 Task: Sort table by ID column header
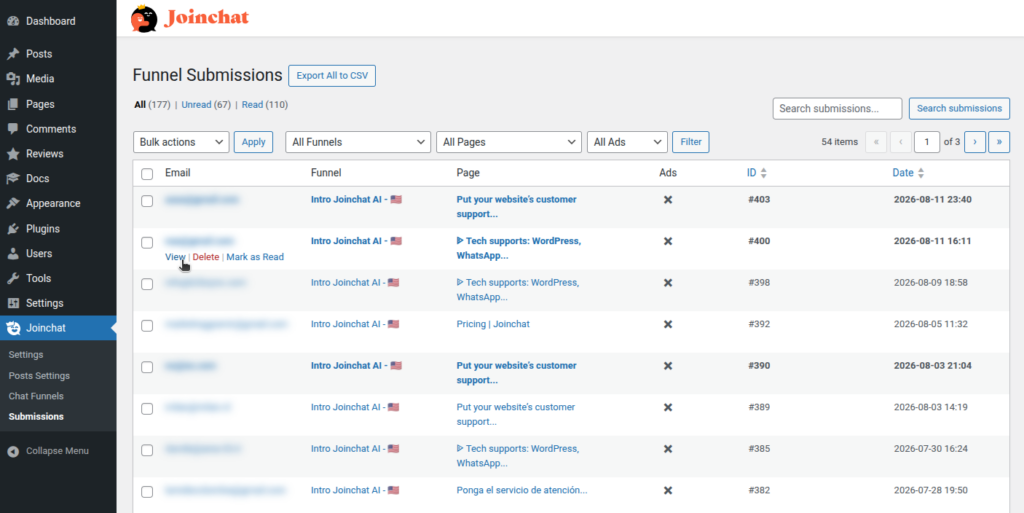click(752, 173)
